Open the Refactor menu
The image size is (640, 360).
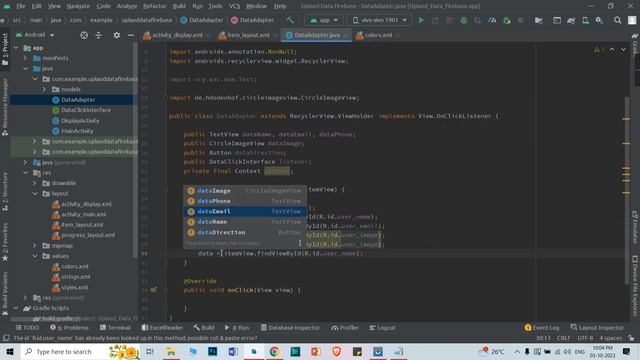click(x=155, y=6)
